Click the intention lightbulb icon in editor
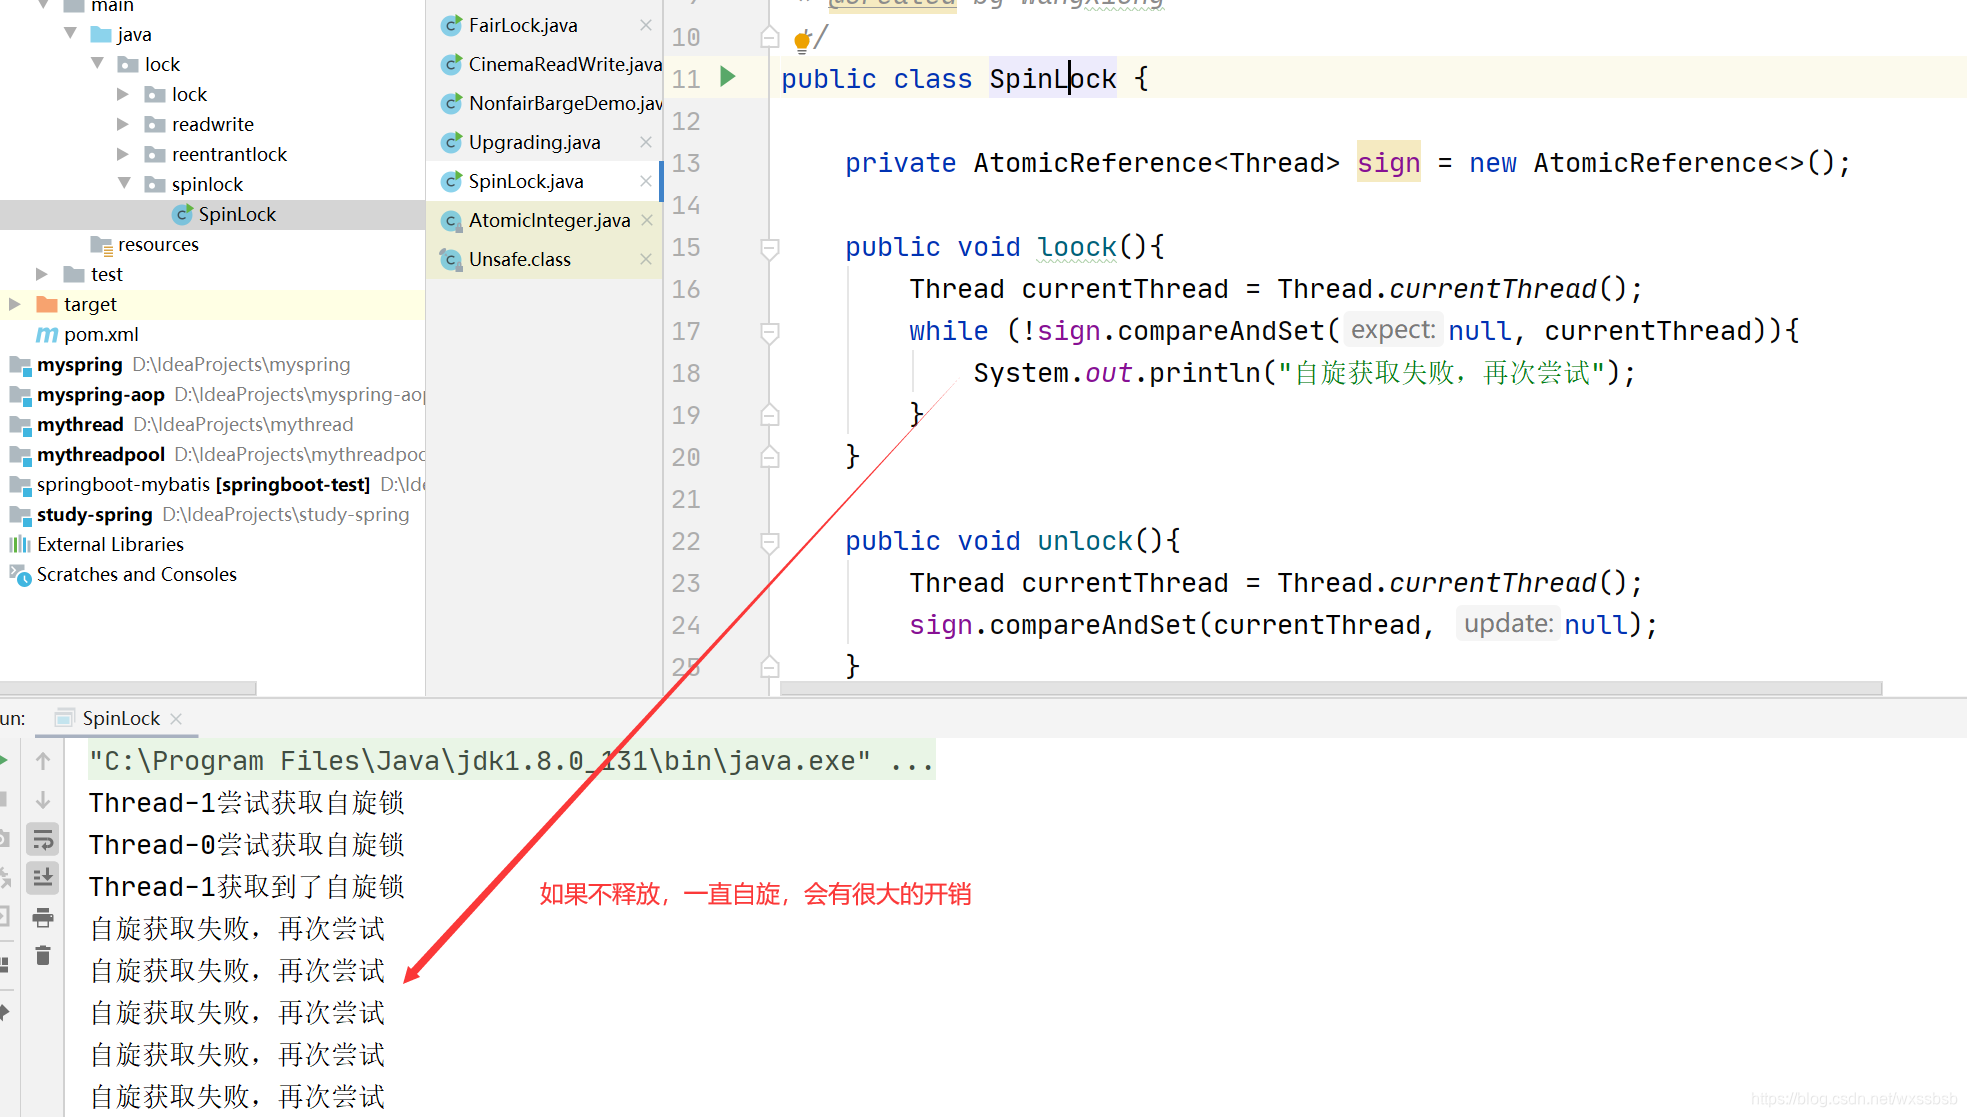Image resolution: width=1967 pixels, height=1117 pixels. [802, 40]
